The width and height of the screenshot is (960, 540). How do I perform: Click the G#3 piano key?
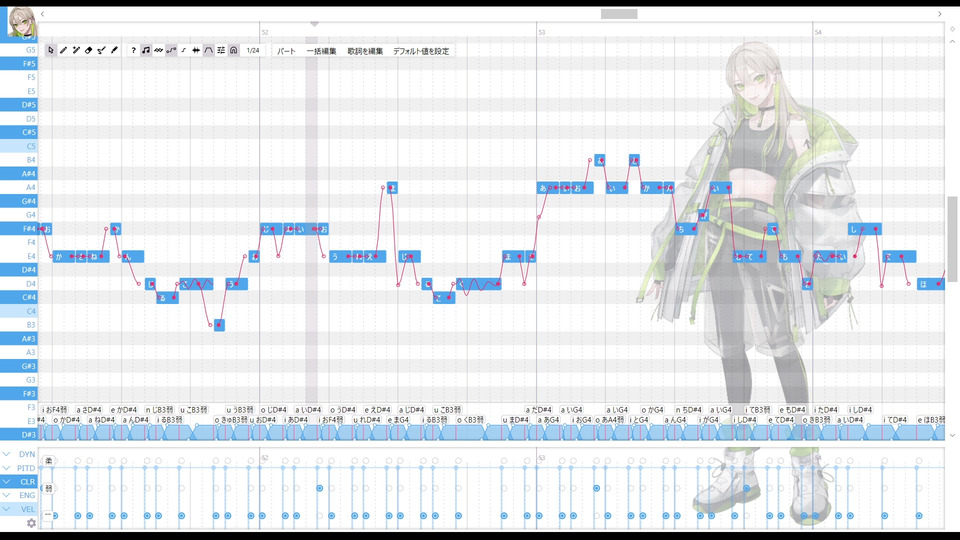coord(19,366)
